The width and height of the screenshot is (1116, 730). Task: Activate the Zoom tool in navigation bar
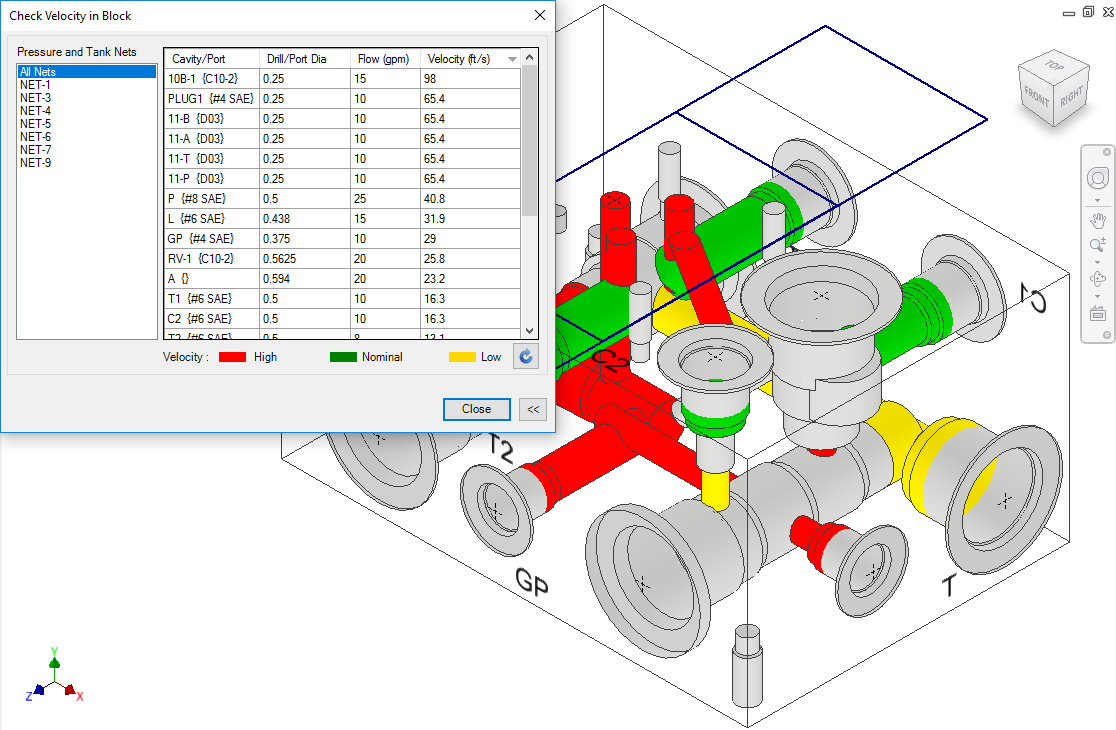coord(1098,245)
